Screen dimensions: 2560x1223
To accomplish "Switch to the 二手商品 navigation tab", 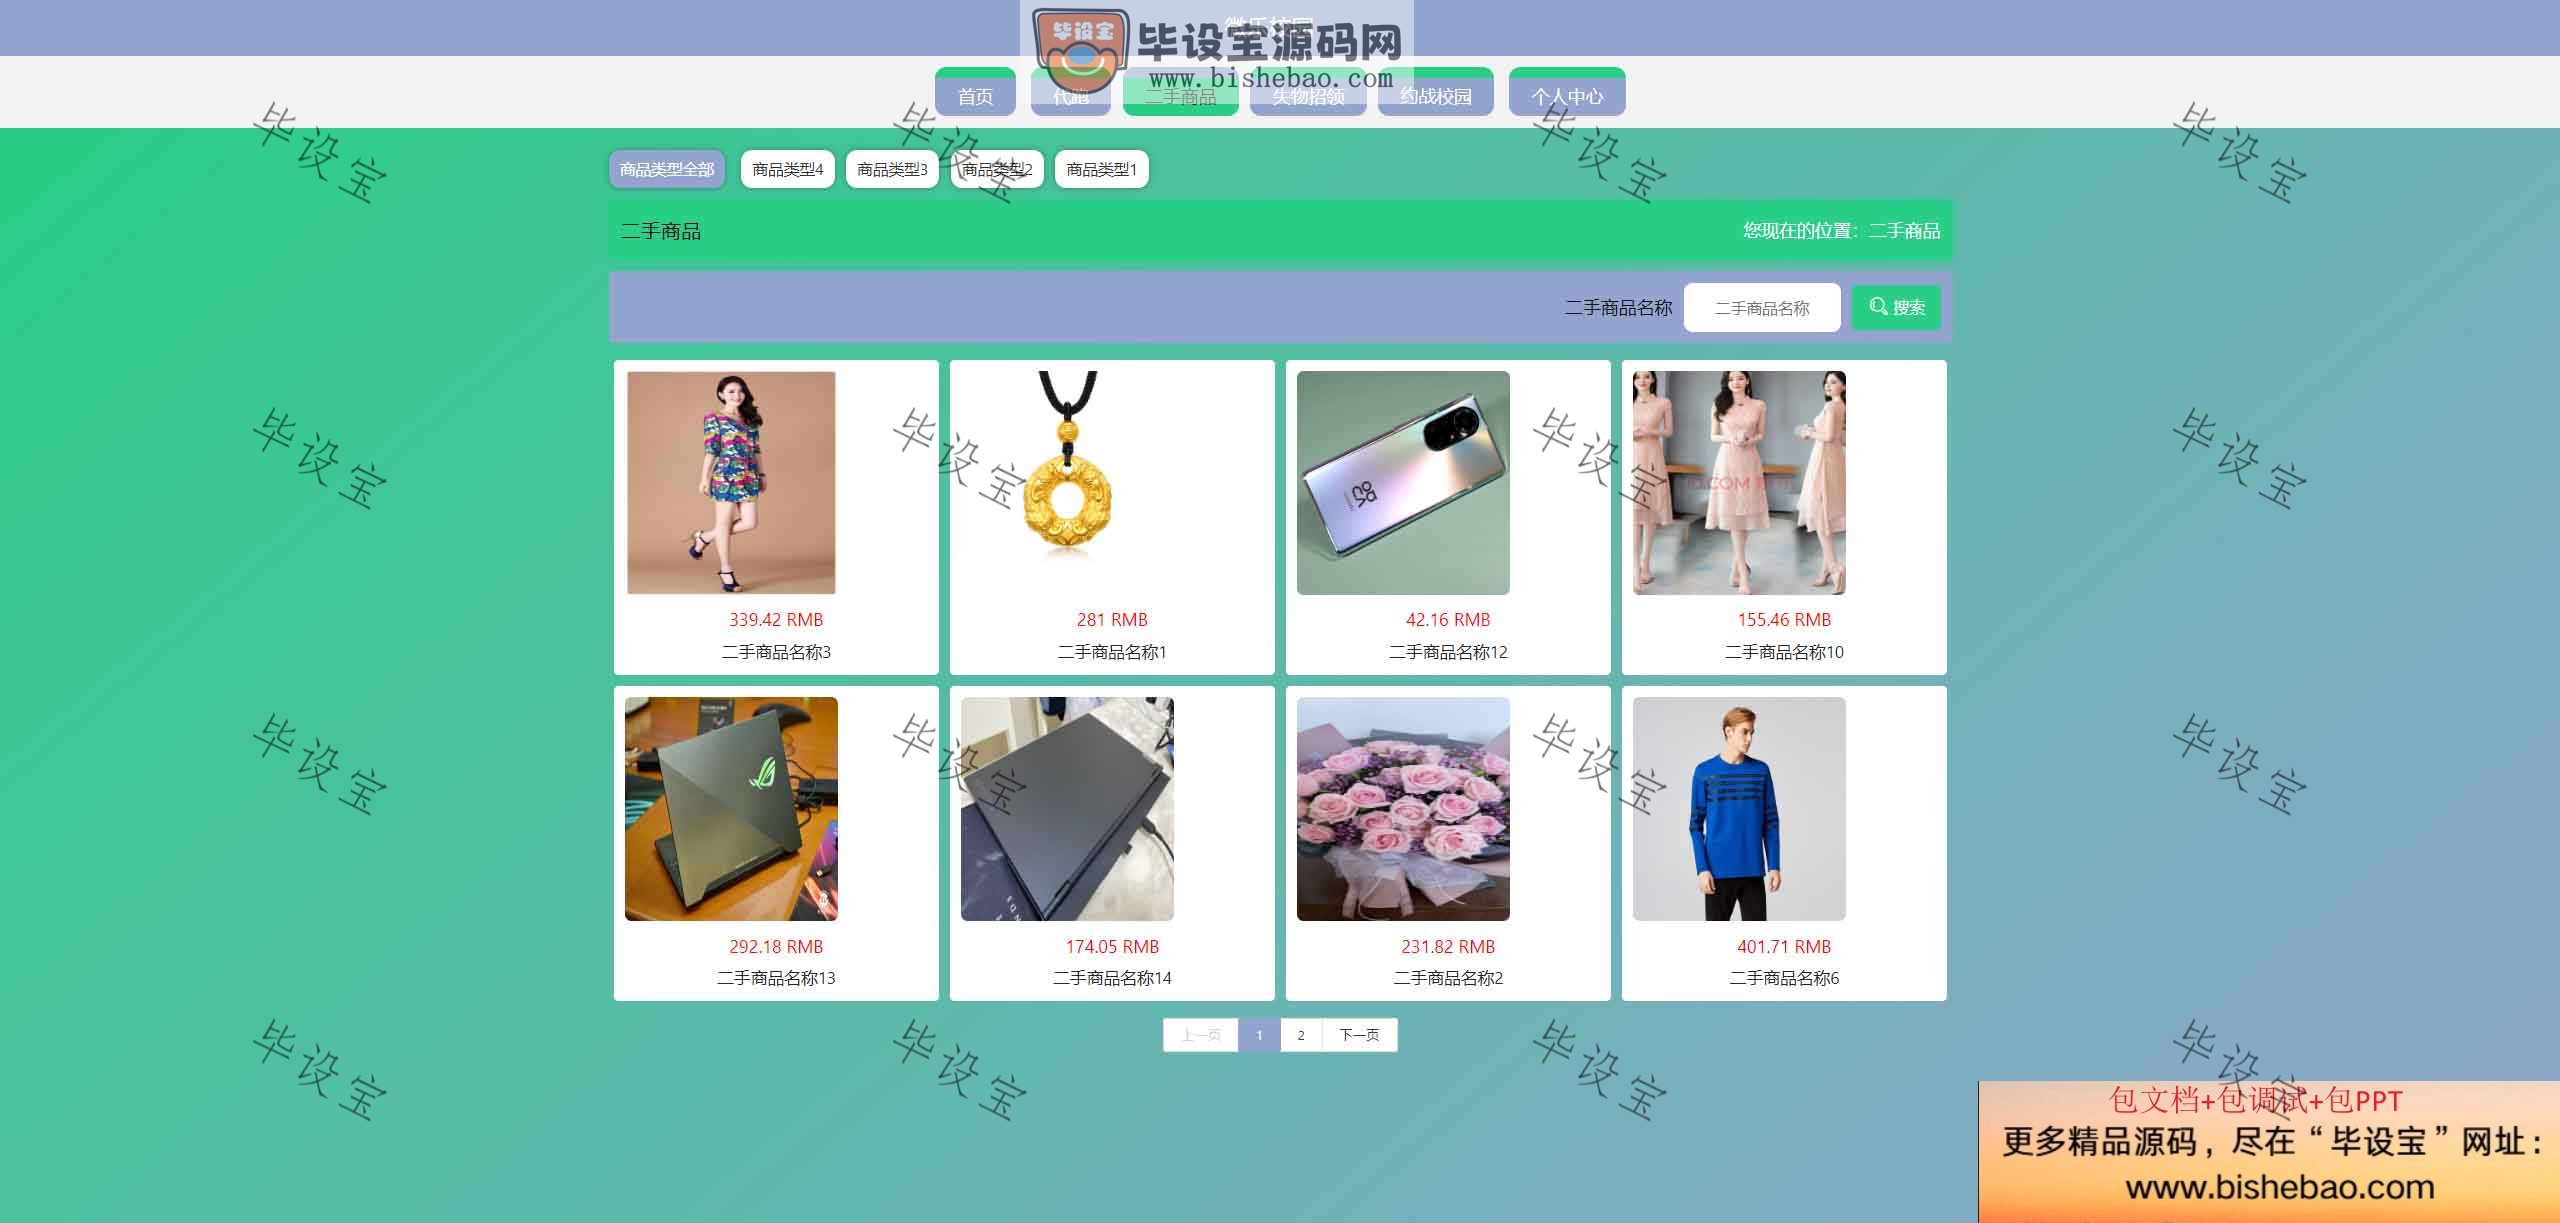I will 1180,92.
